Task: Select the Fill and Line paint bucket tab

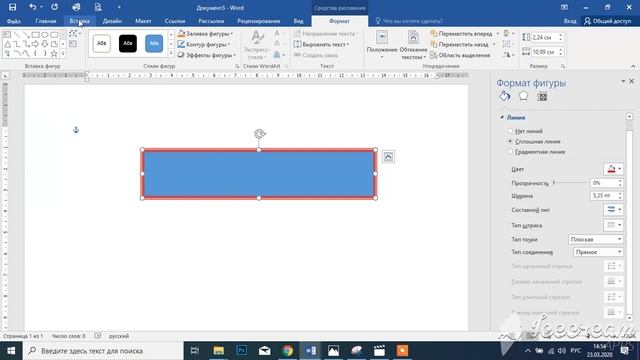Action: click(x=504, y=96)
